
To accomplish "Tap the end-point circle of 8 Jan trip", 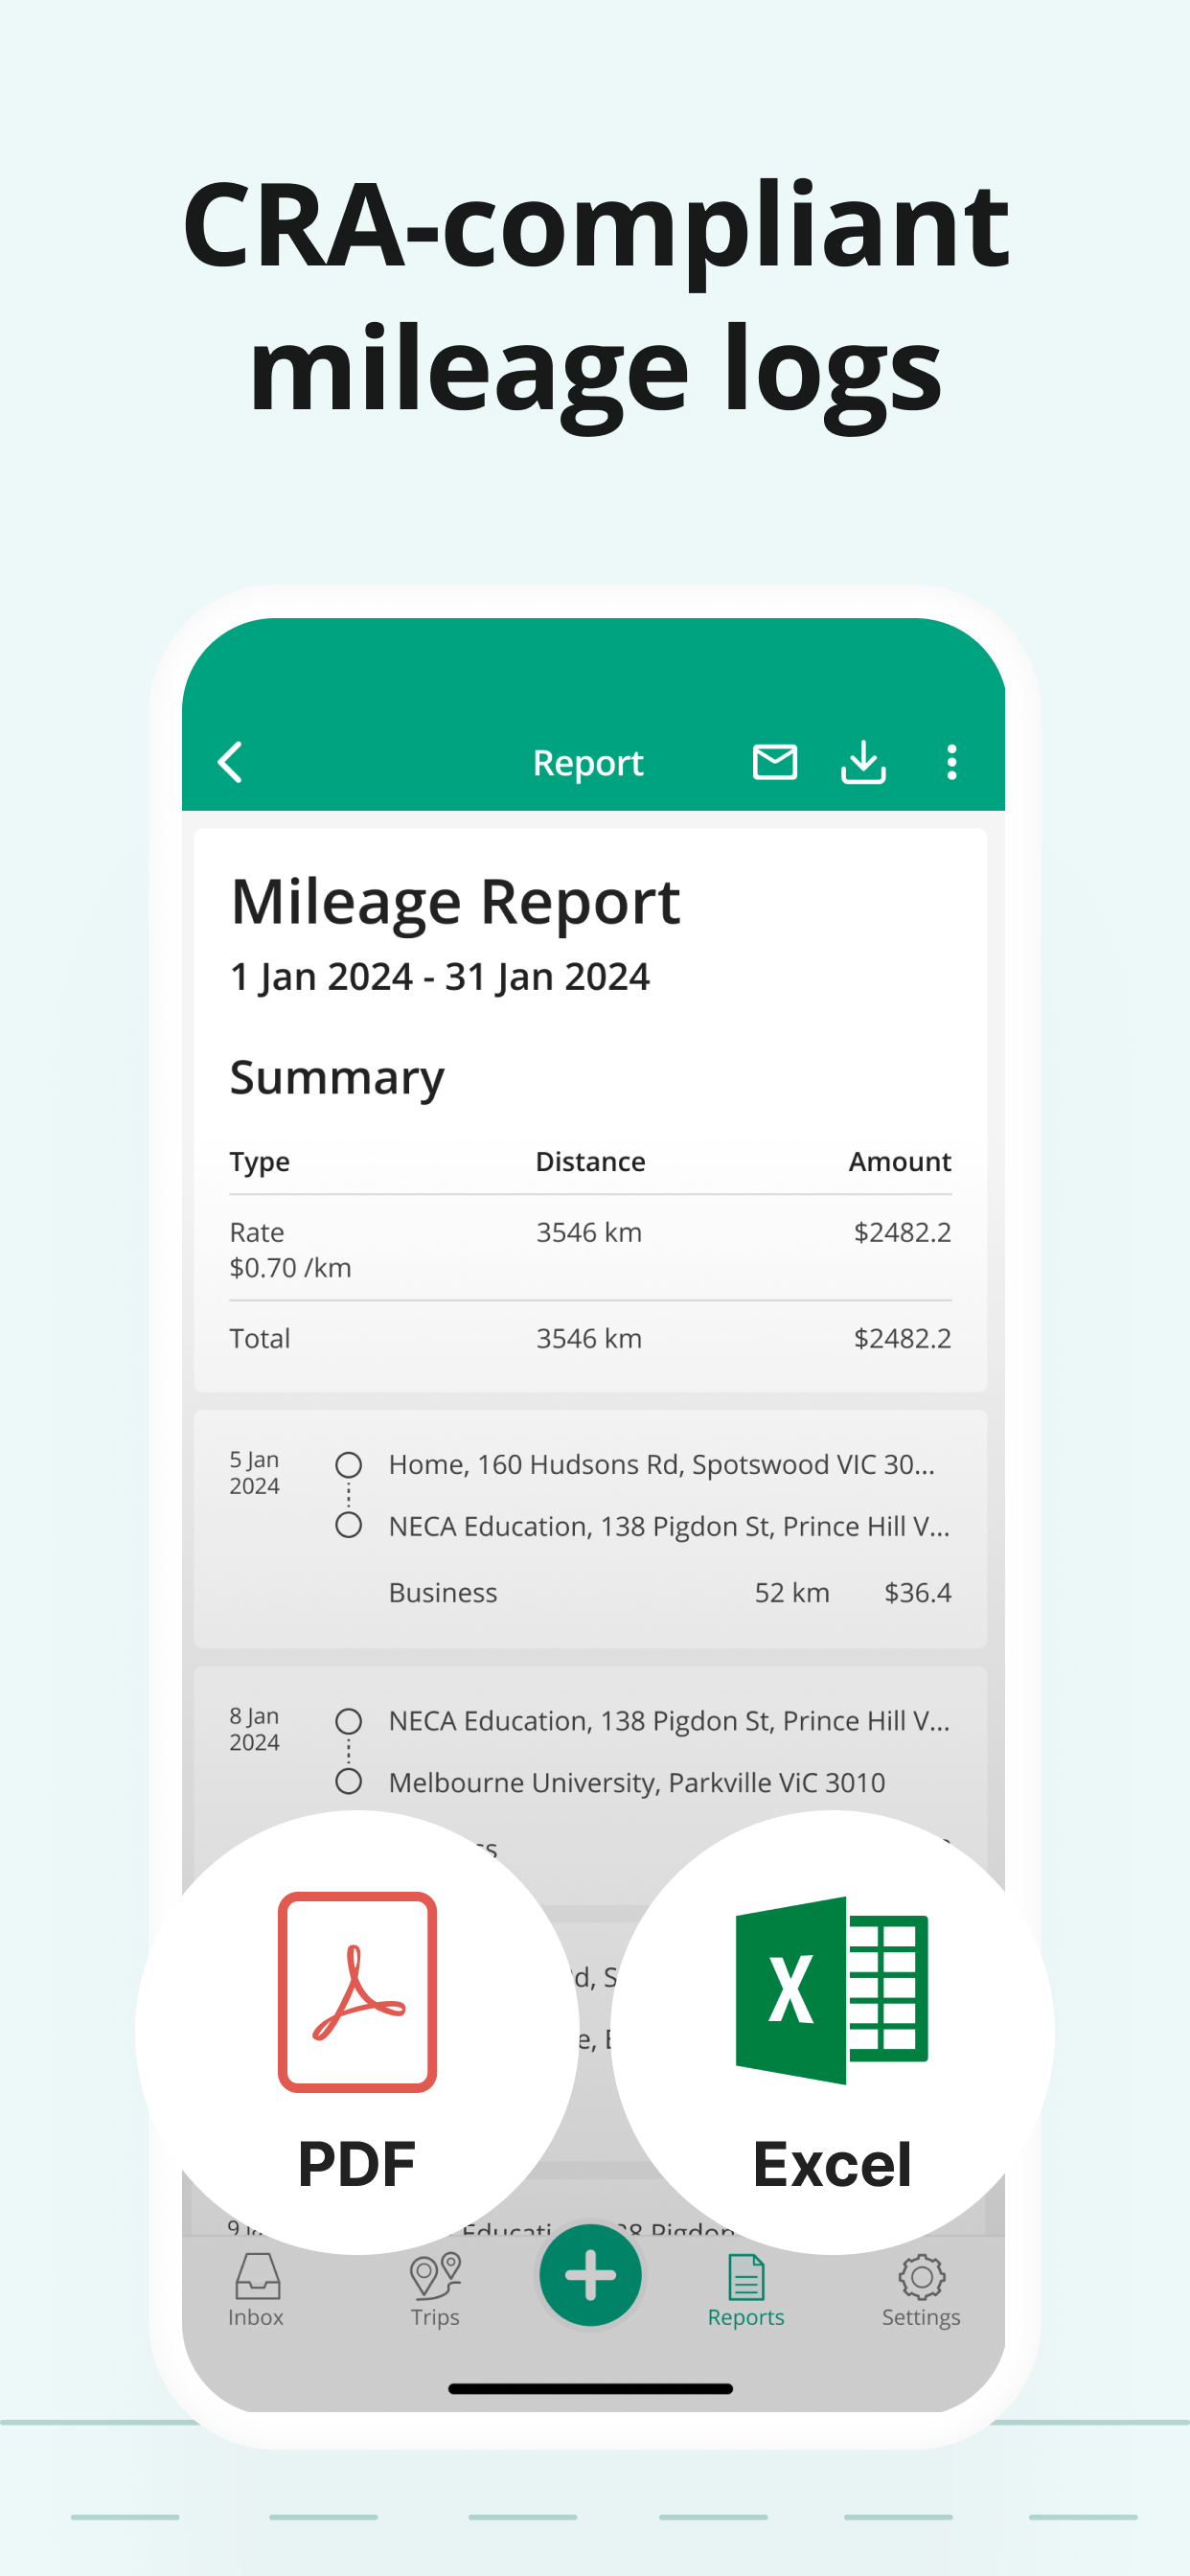I will coord(348,1781).
